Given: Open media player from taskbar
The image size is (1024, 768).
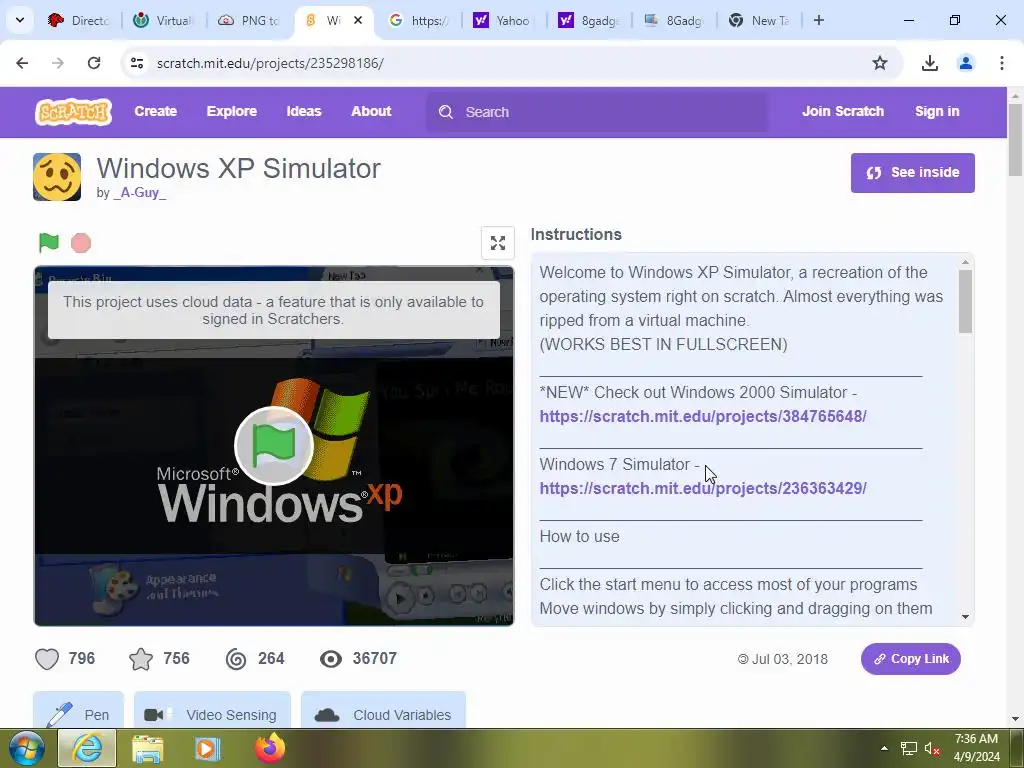Looking at the screenshot, I should [207, 748].
